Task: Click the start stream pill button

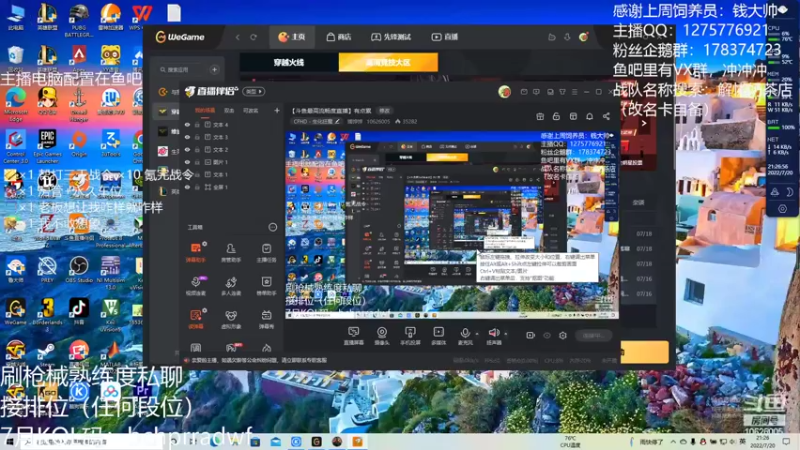Action: 594,336
